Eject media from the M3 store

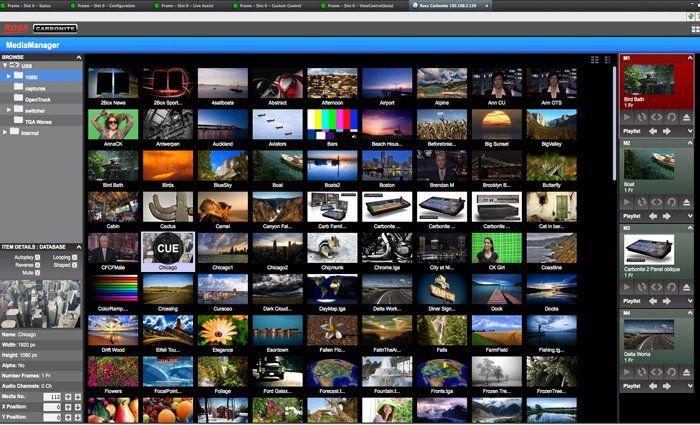click(x=686, y=288)
